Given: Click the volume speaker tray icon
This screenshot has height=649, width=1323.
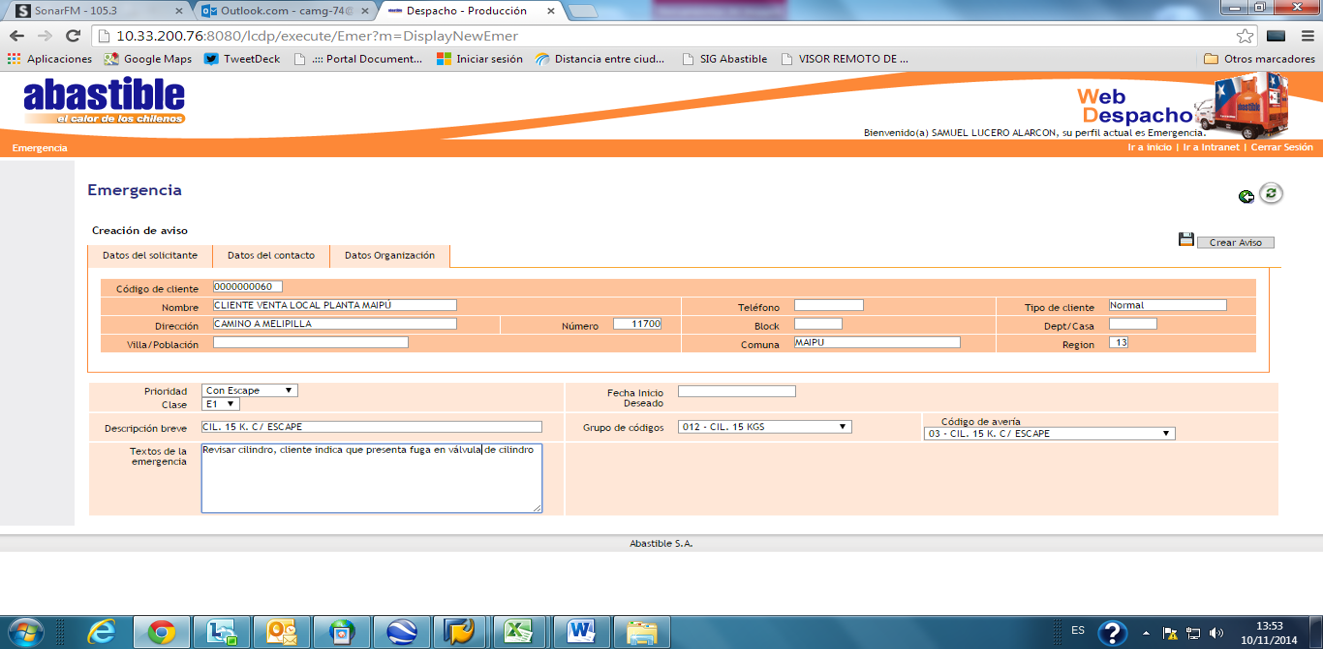Looking at the screenshot, I should [x=1216, y=632].
